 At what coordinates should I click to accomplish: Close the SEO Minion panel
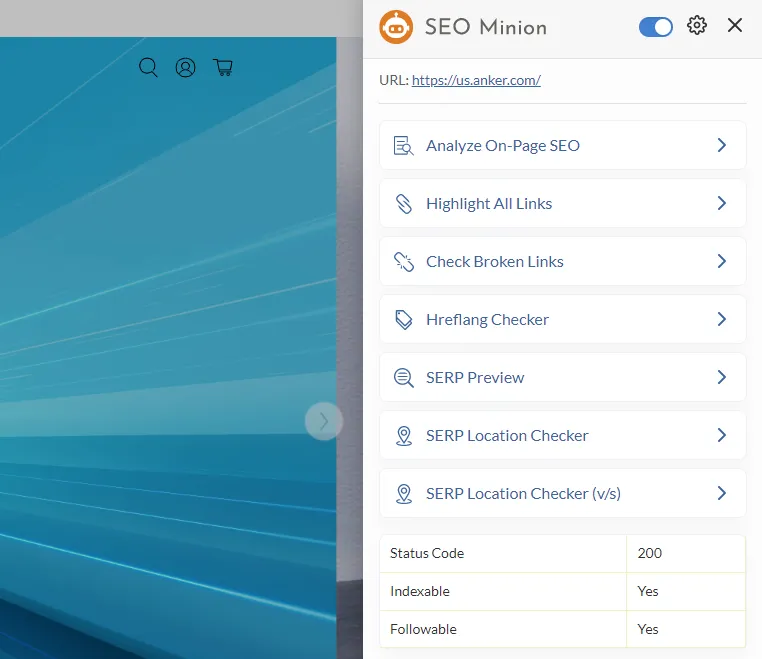[x=735, y=25]
